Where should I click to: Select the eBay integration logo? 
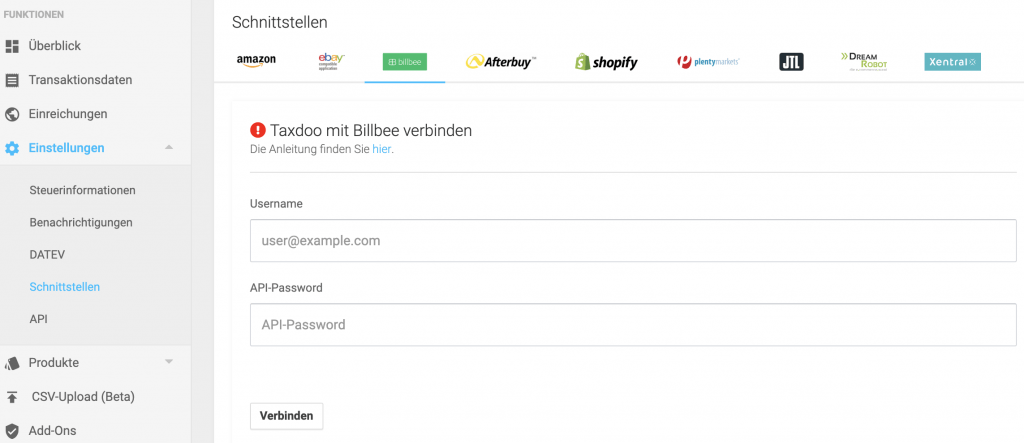point(331,61)
